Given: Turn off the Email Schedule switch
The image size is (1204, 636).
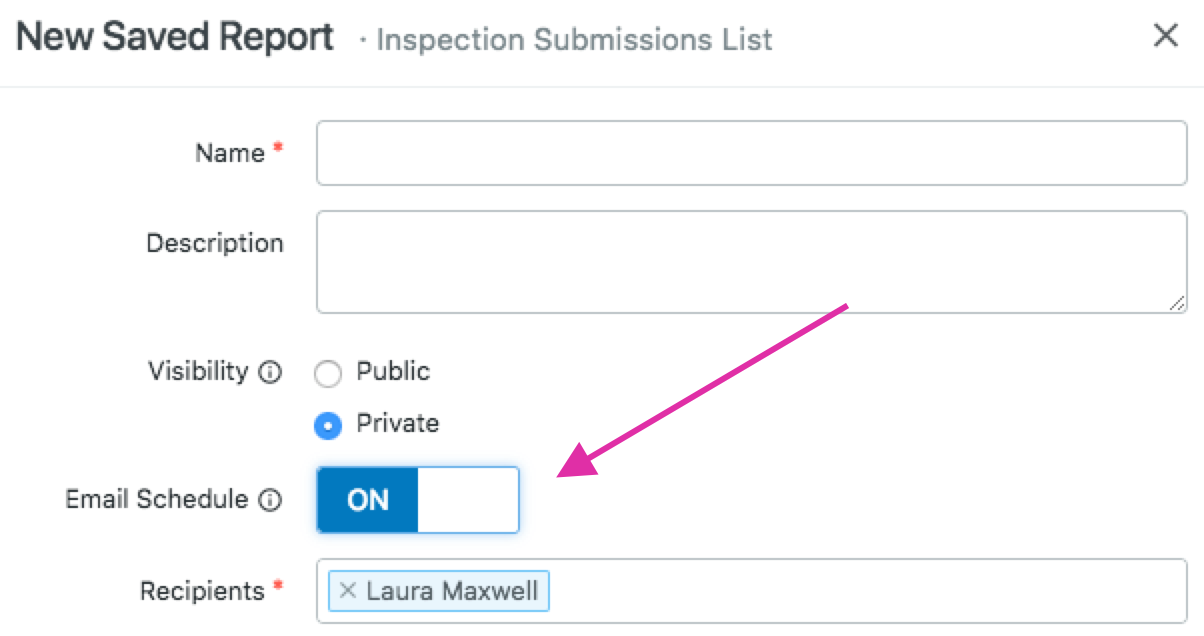Looking at the screenshot, I should pos(418,500).
